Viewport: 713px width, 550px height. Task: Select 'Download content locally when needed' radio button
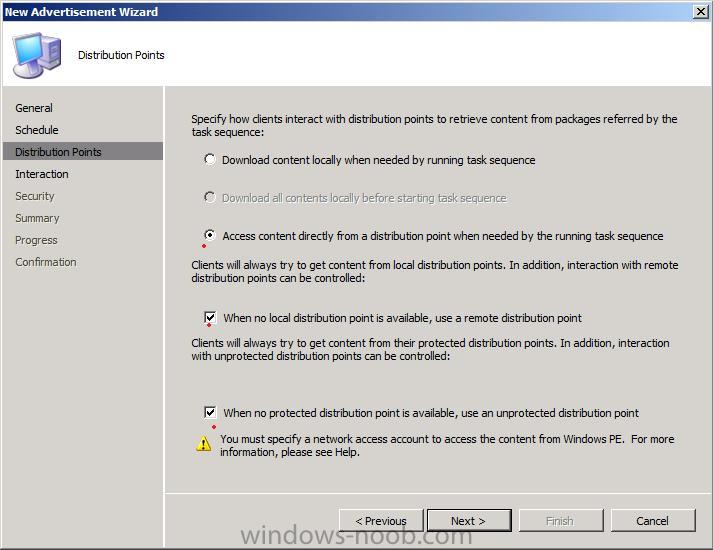210,160
